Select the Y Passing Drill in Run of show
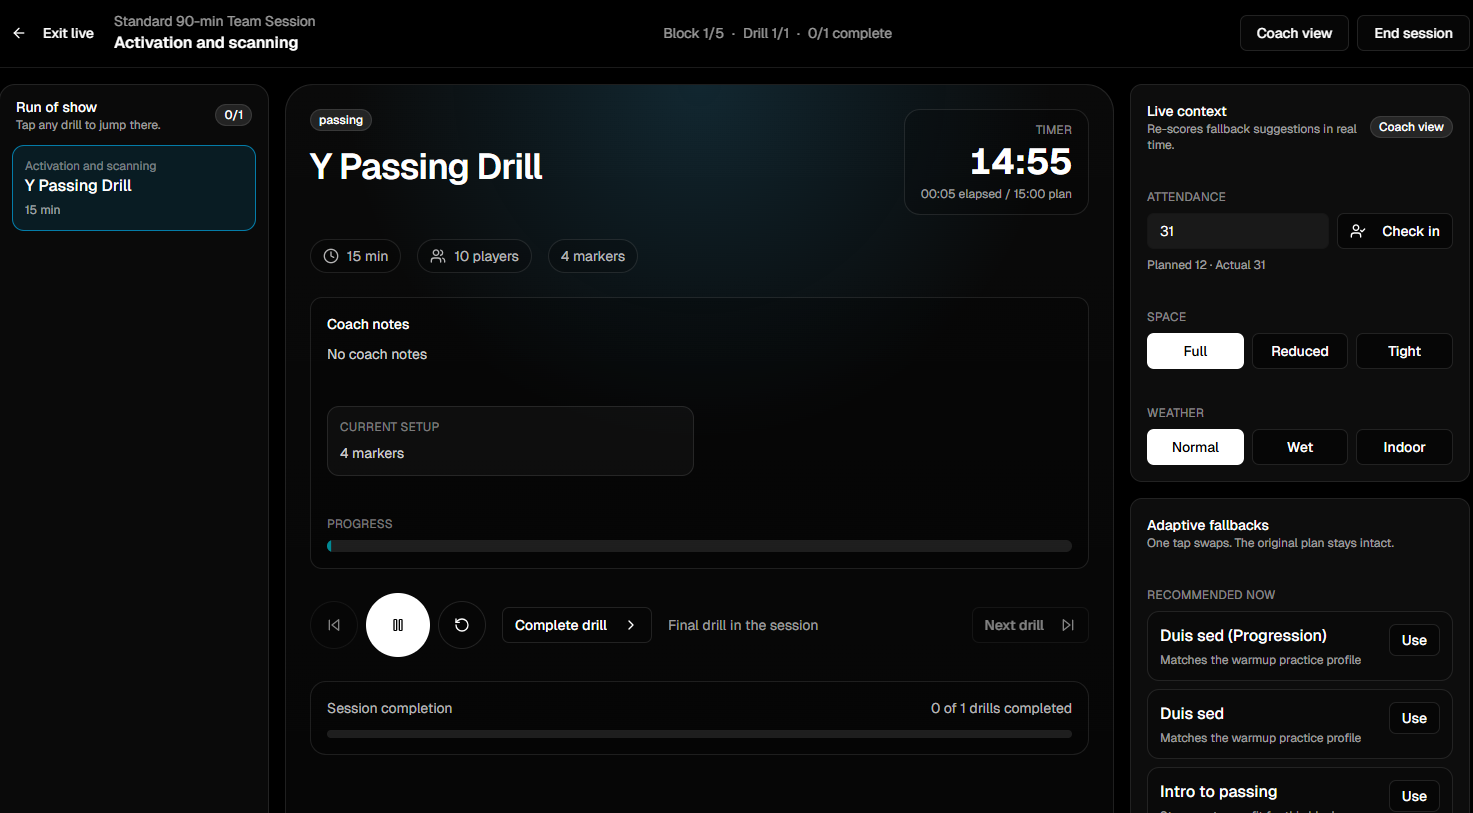The height and width of the screenshot is (813, 1473). point(133,187)
